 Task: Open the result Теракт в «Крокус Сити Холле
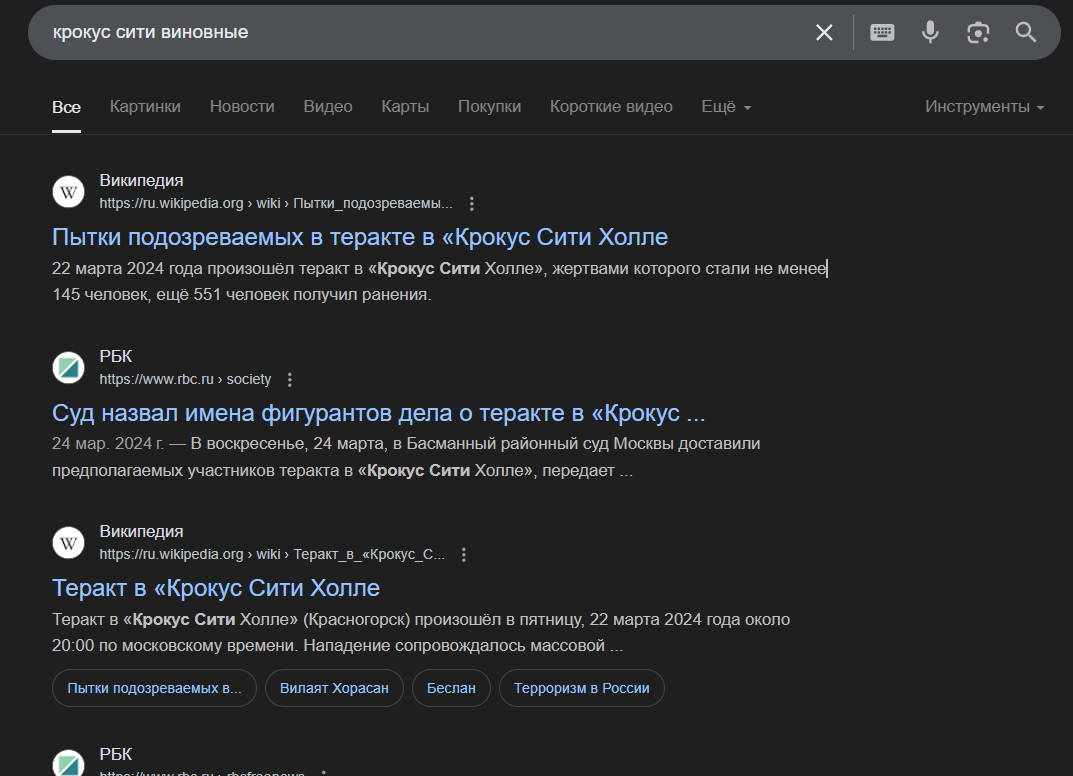coord(216,588)
